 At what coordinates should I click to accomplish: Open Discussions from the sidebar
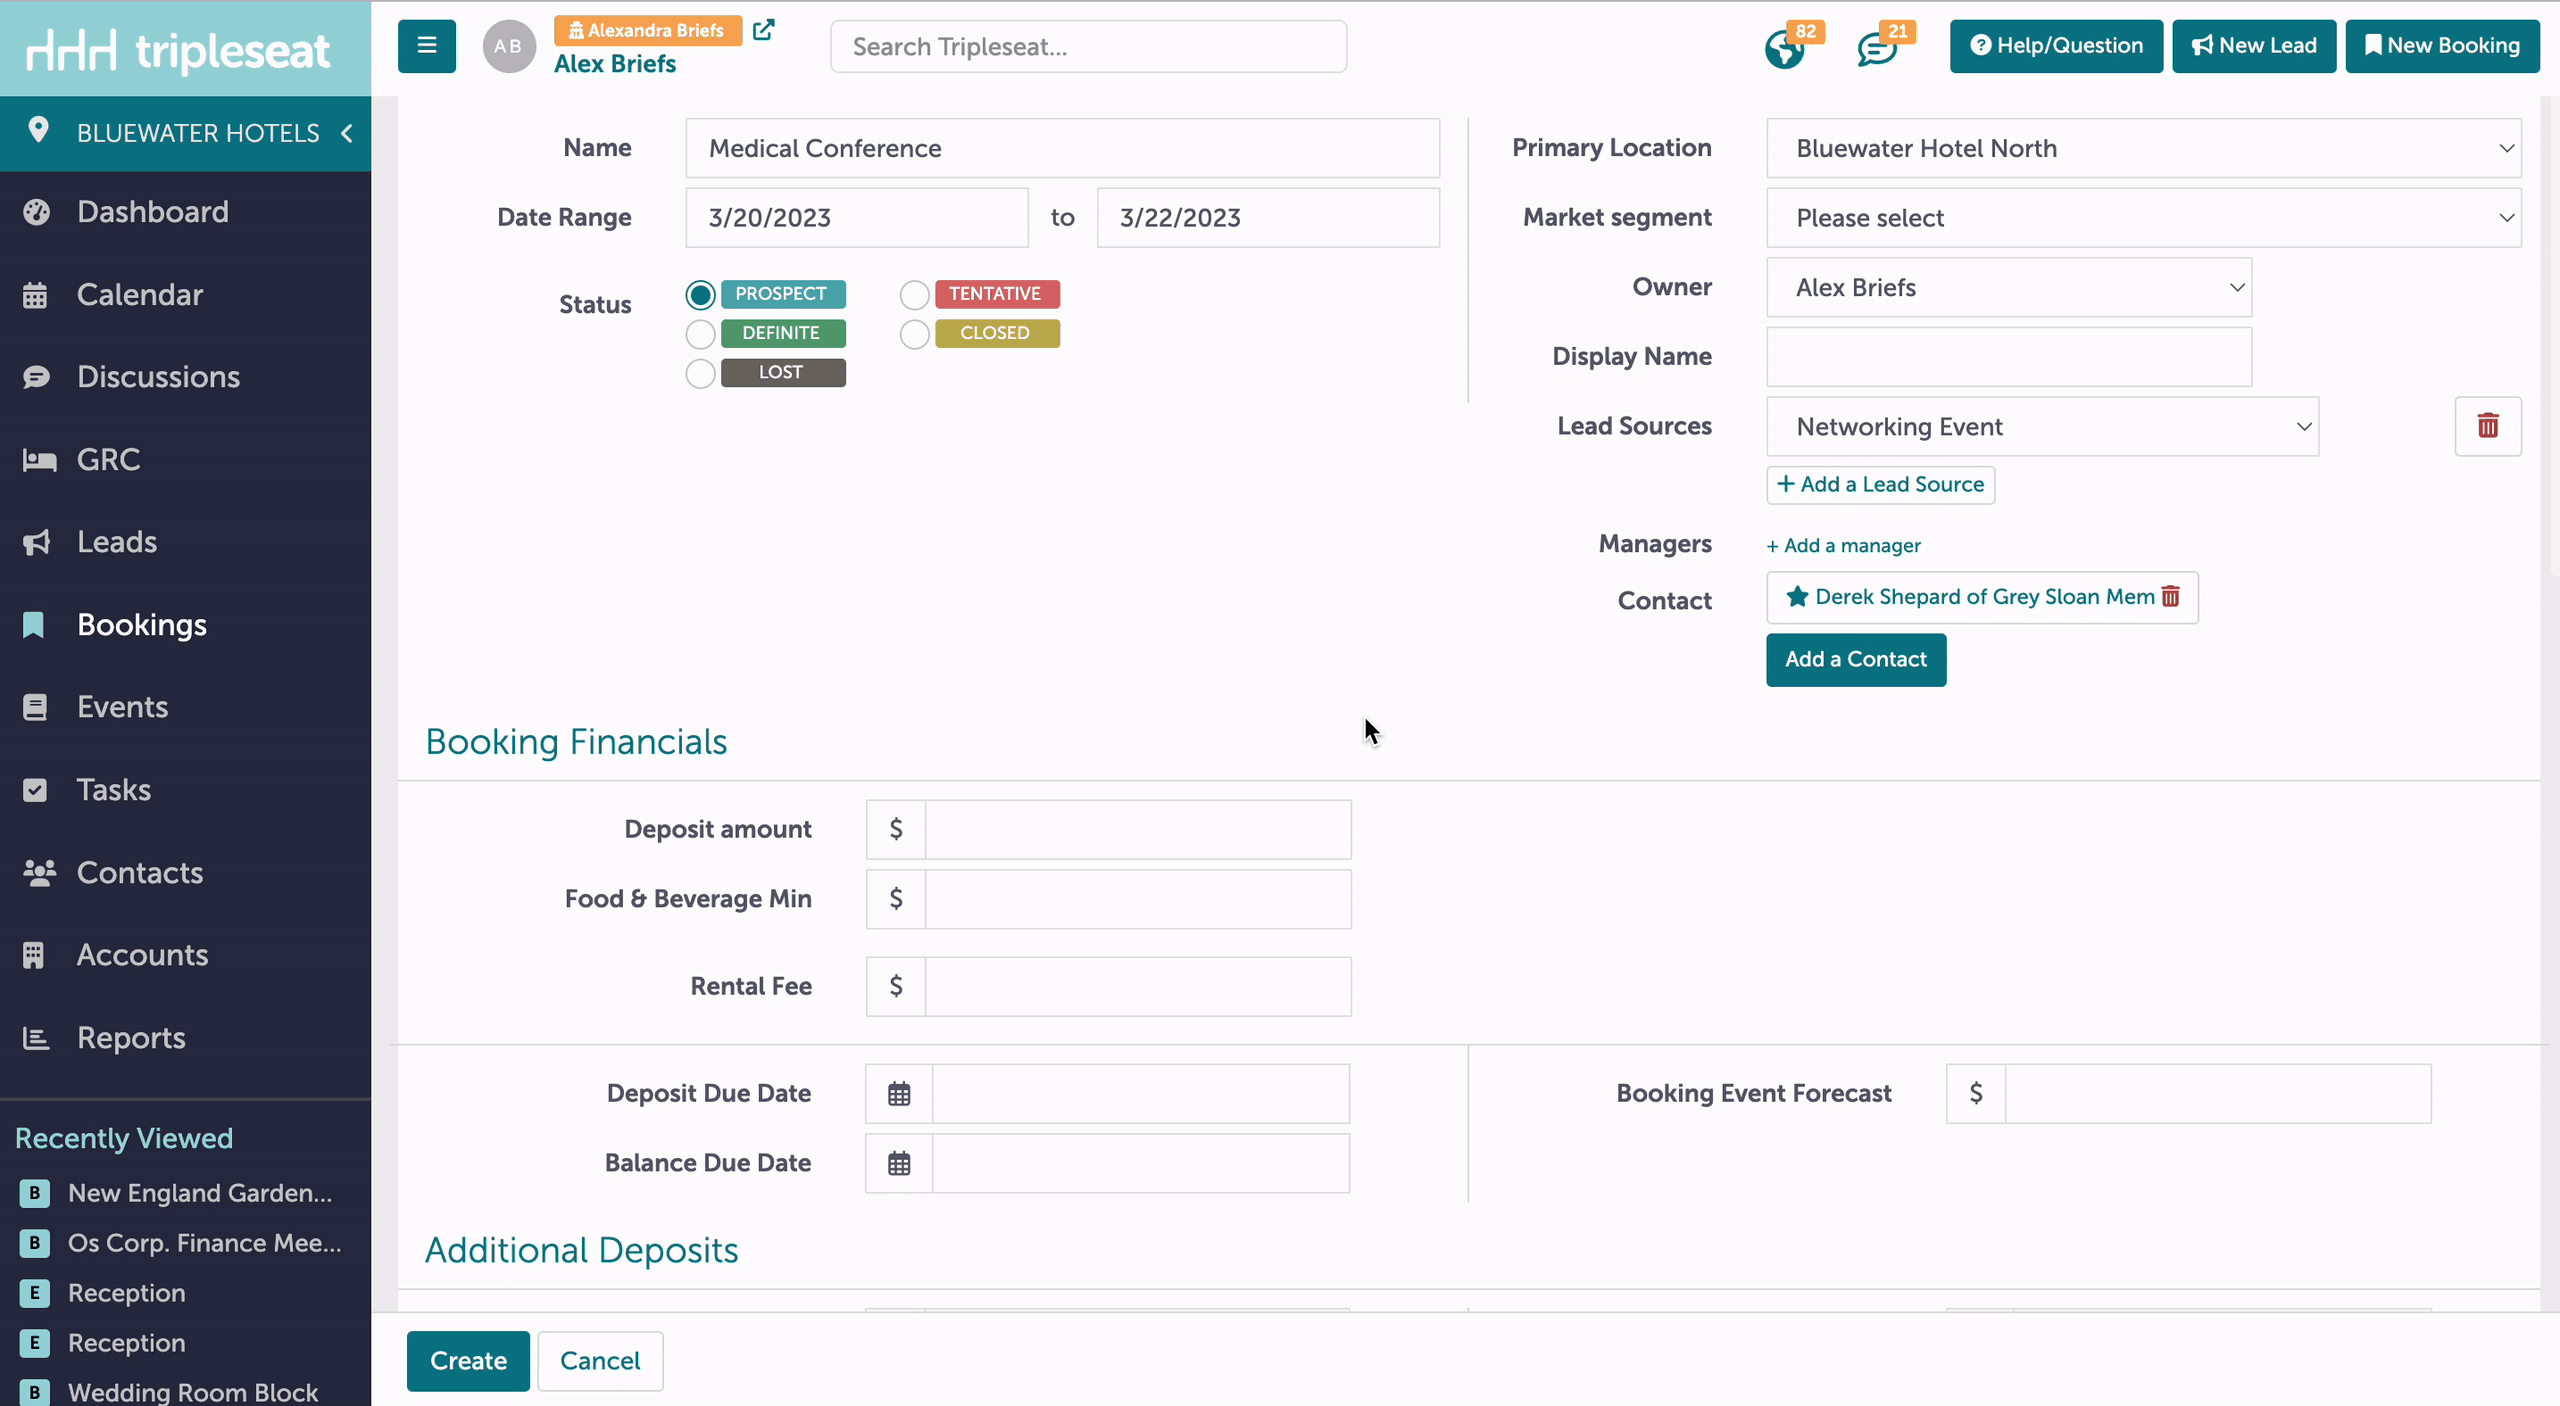[158, 377]
